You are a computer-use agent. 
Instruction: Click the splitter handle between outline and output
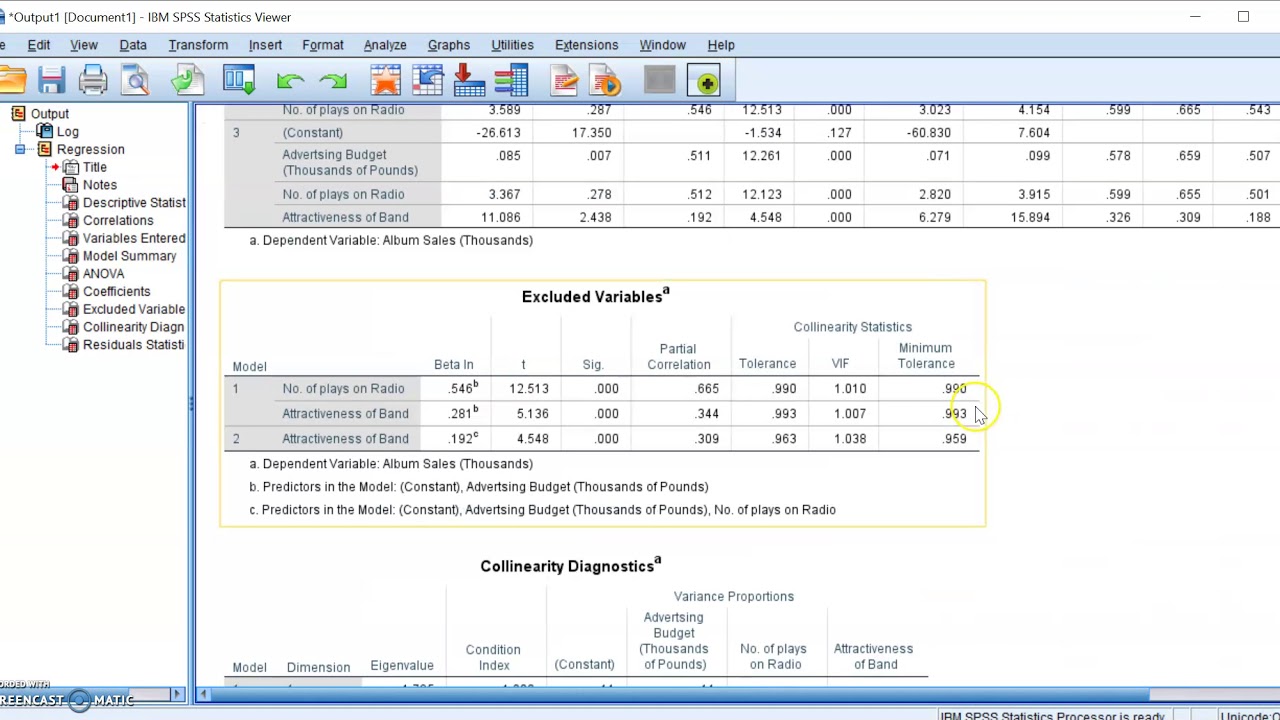coord(190,404)
